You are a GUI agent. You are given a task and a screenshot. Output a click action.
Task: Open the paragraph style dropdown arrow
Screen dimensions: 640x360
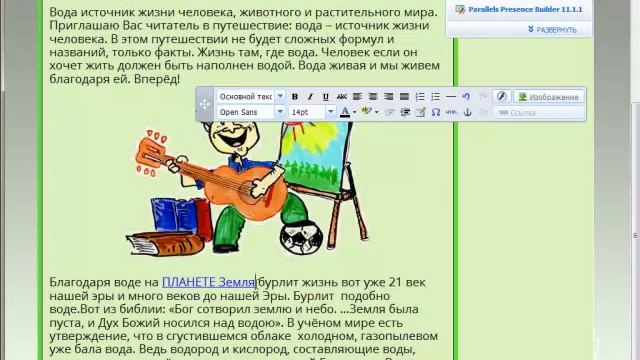tap(280, 97)
